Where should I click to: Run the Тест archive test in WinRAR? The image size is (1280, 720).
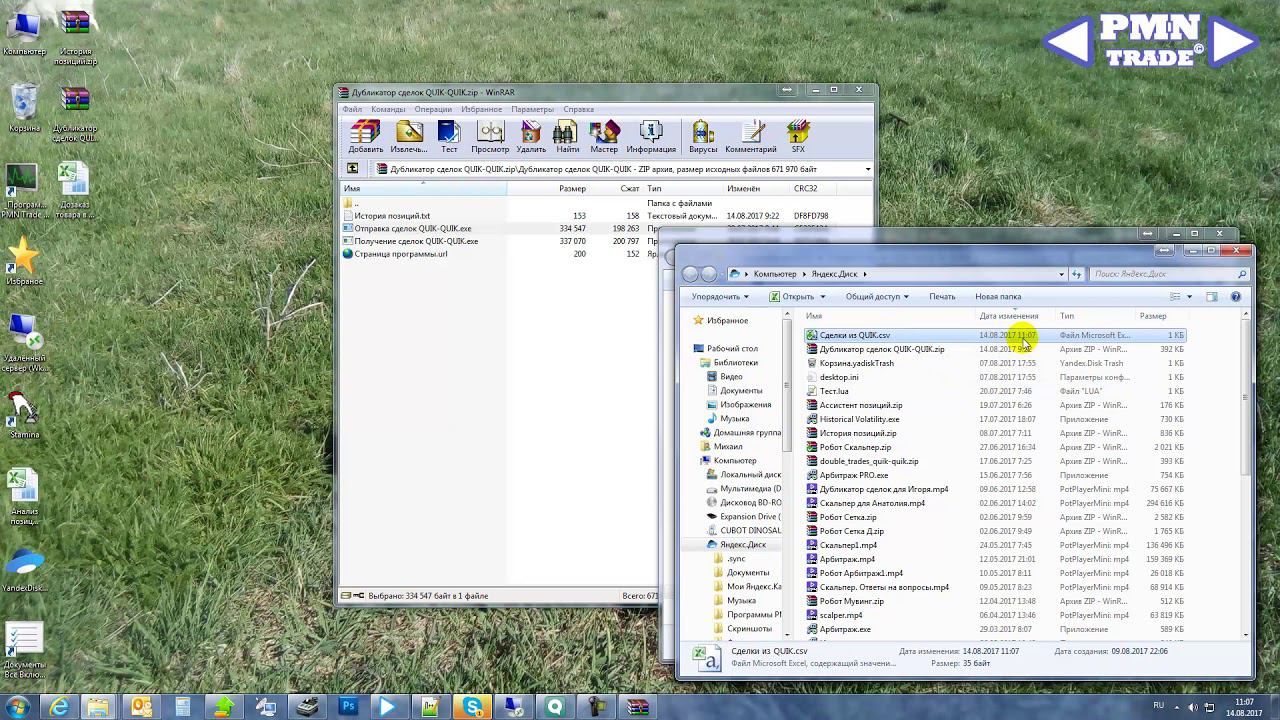pos(449,137)
